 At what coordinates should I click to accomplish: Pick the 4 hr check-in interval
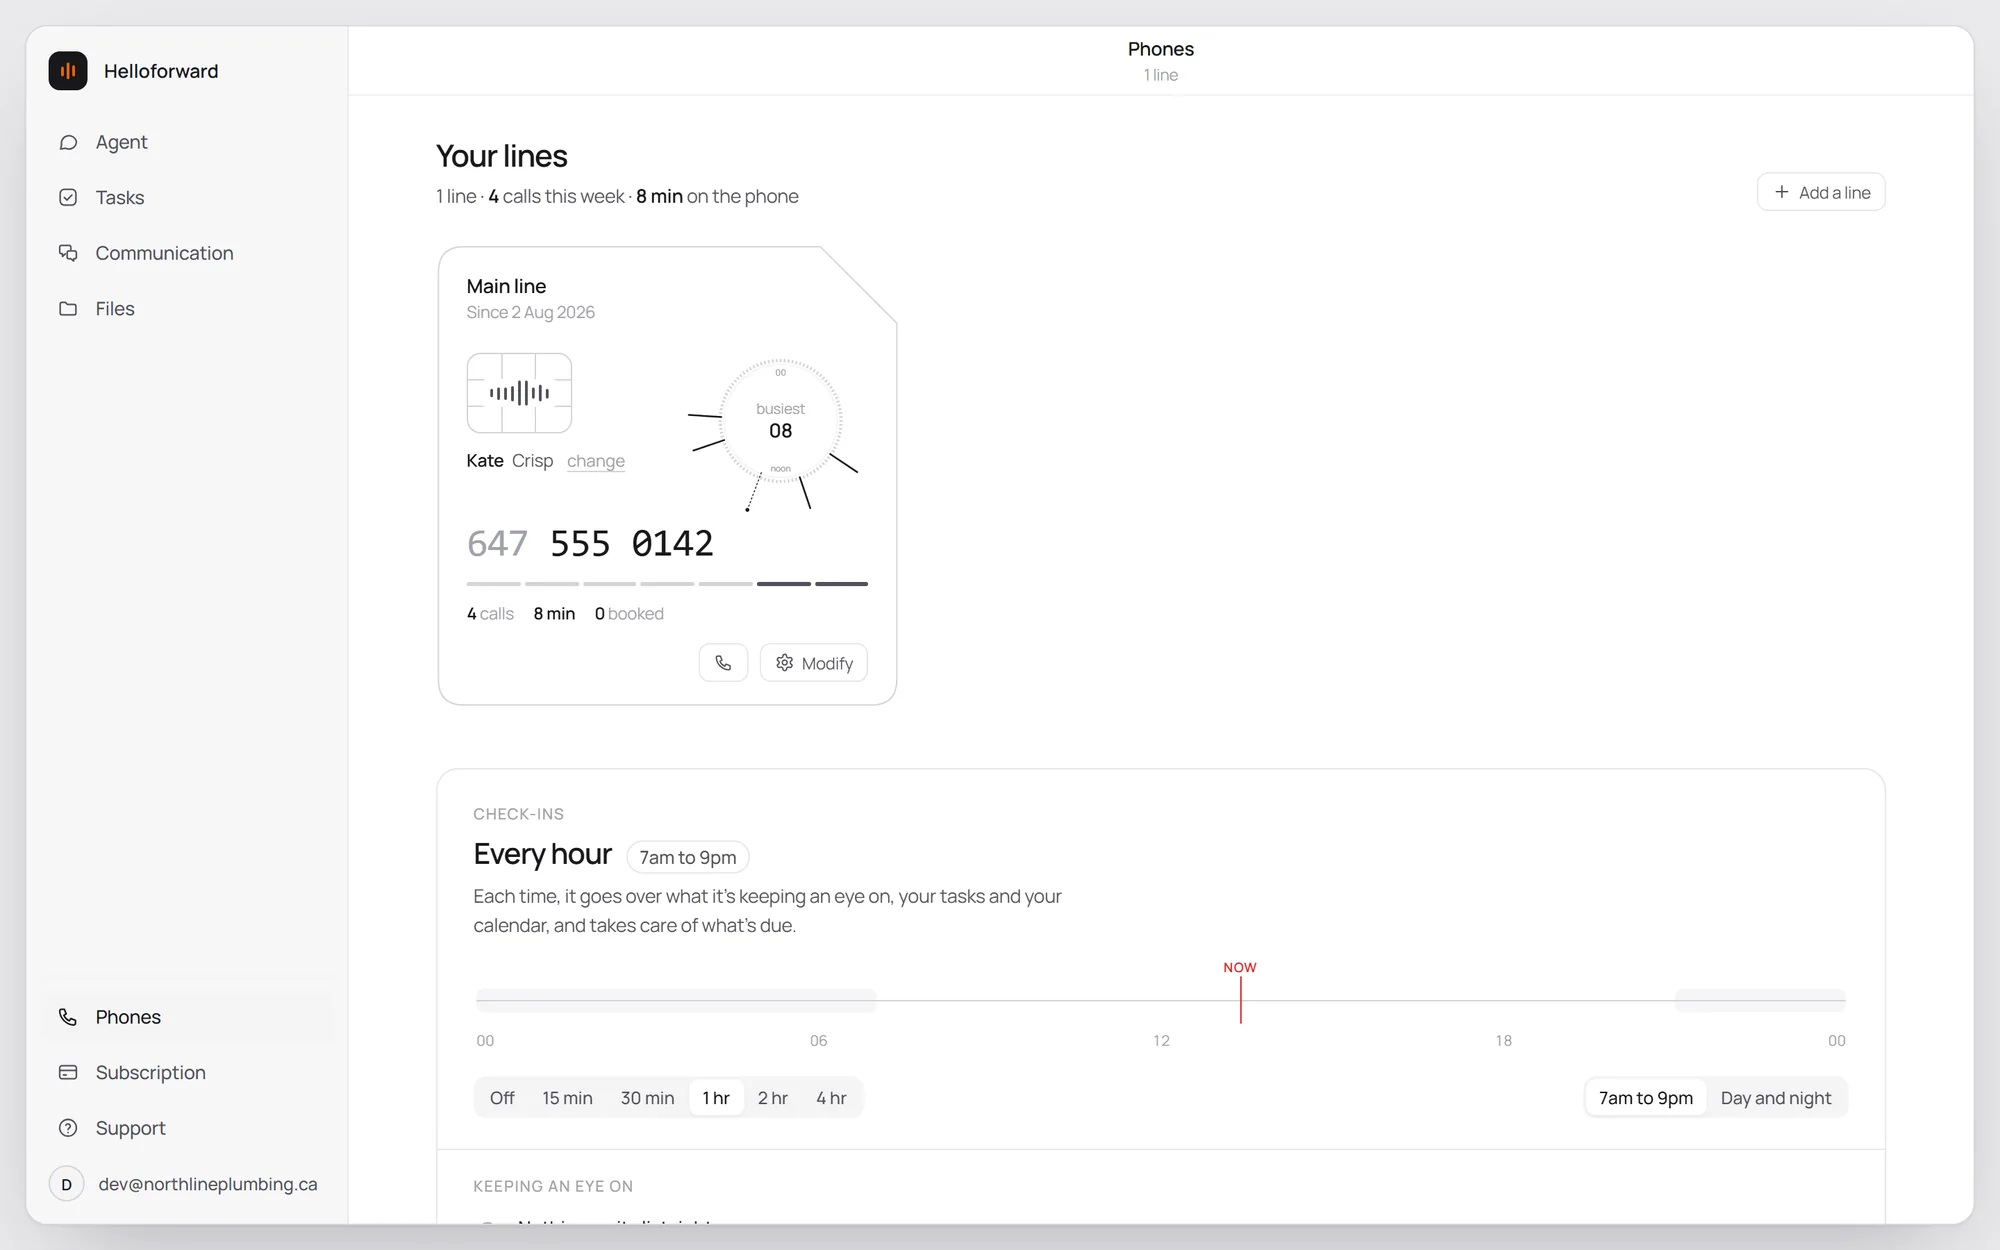click(831, 1098)
